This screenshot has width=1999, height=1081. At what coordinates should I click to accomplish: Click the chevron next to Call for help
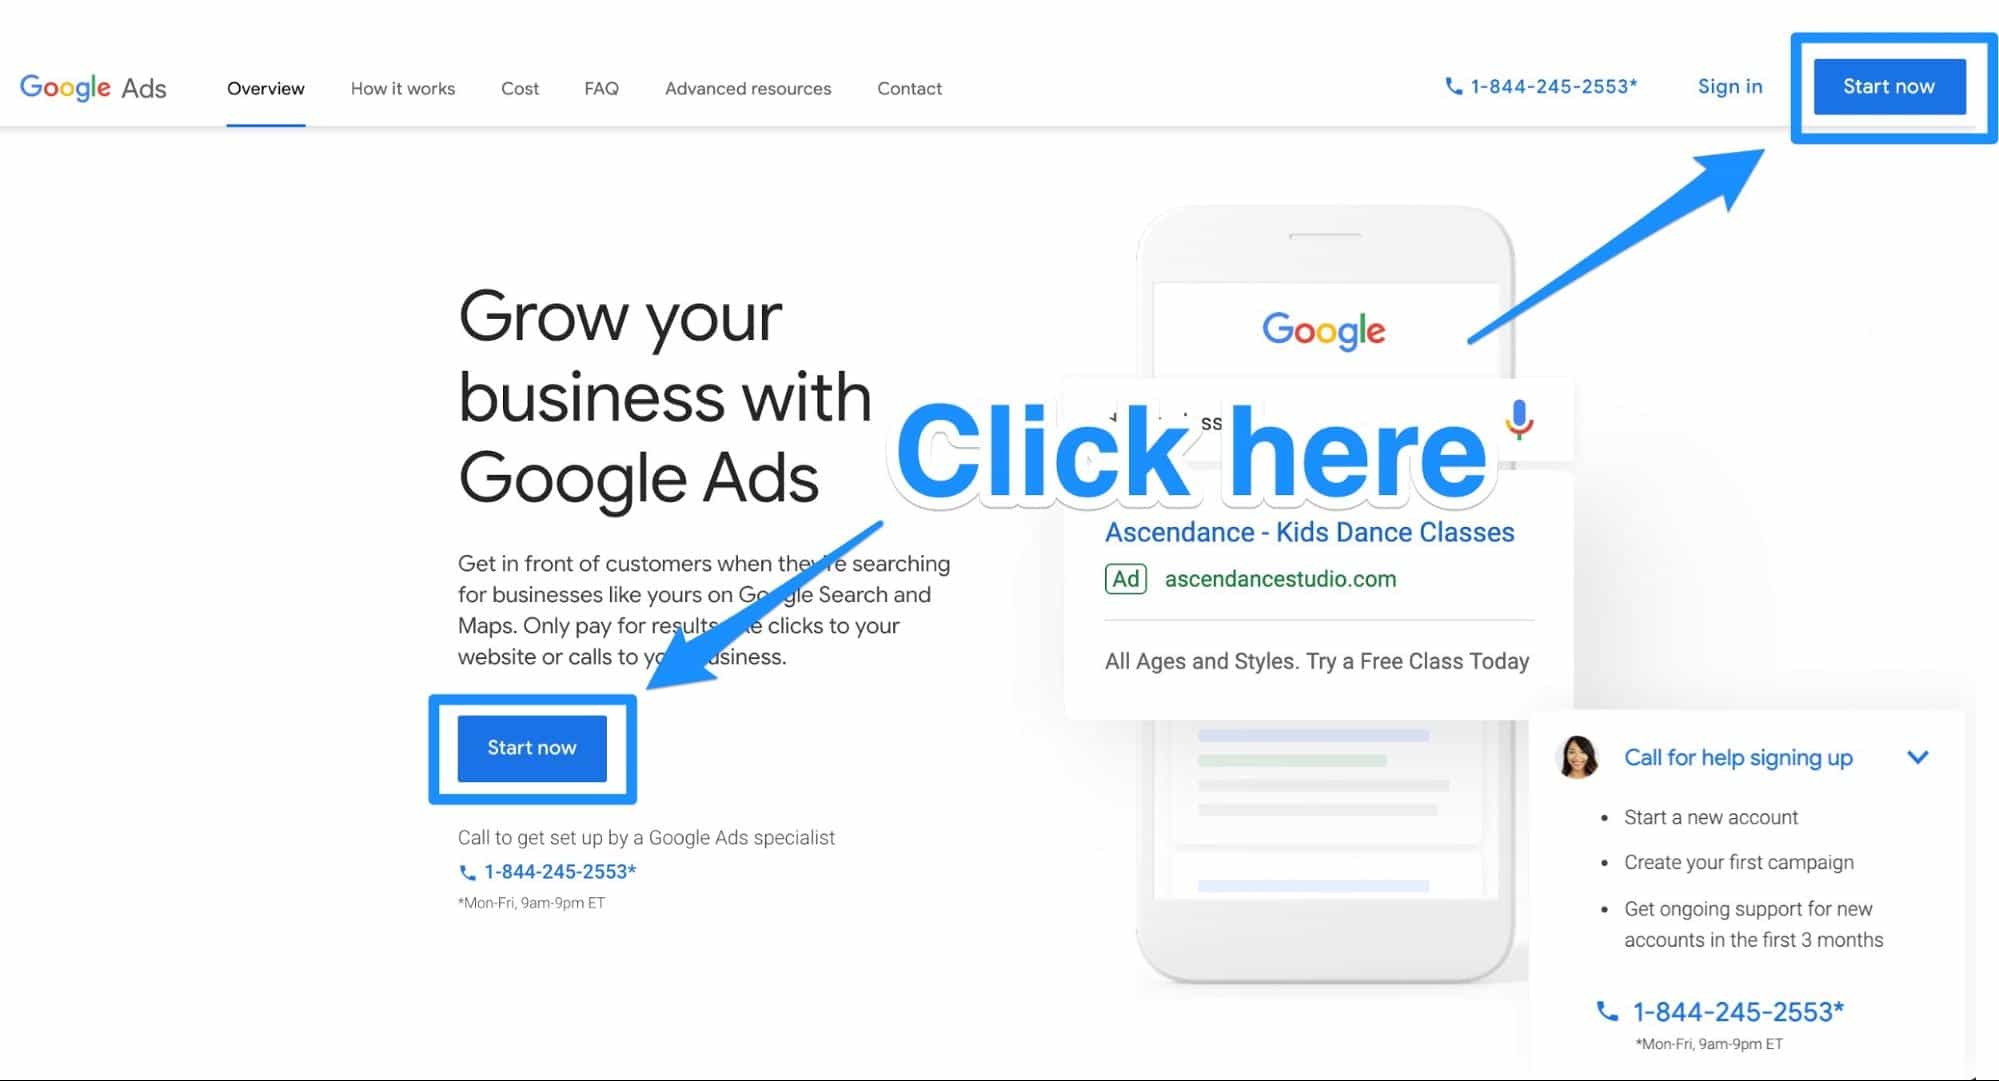coord(1920,756)
